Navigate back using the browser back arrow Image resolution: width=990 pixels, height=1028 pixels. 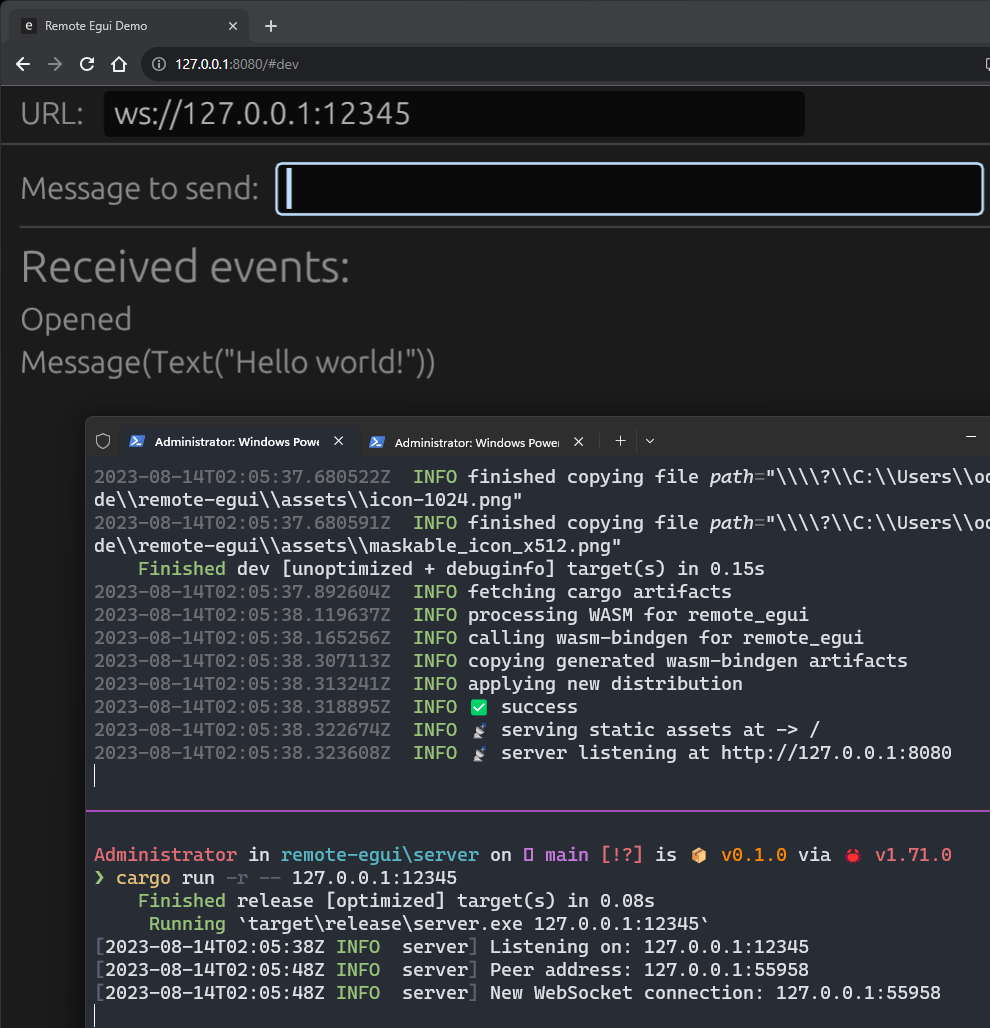pos(22,64)
